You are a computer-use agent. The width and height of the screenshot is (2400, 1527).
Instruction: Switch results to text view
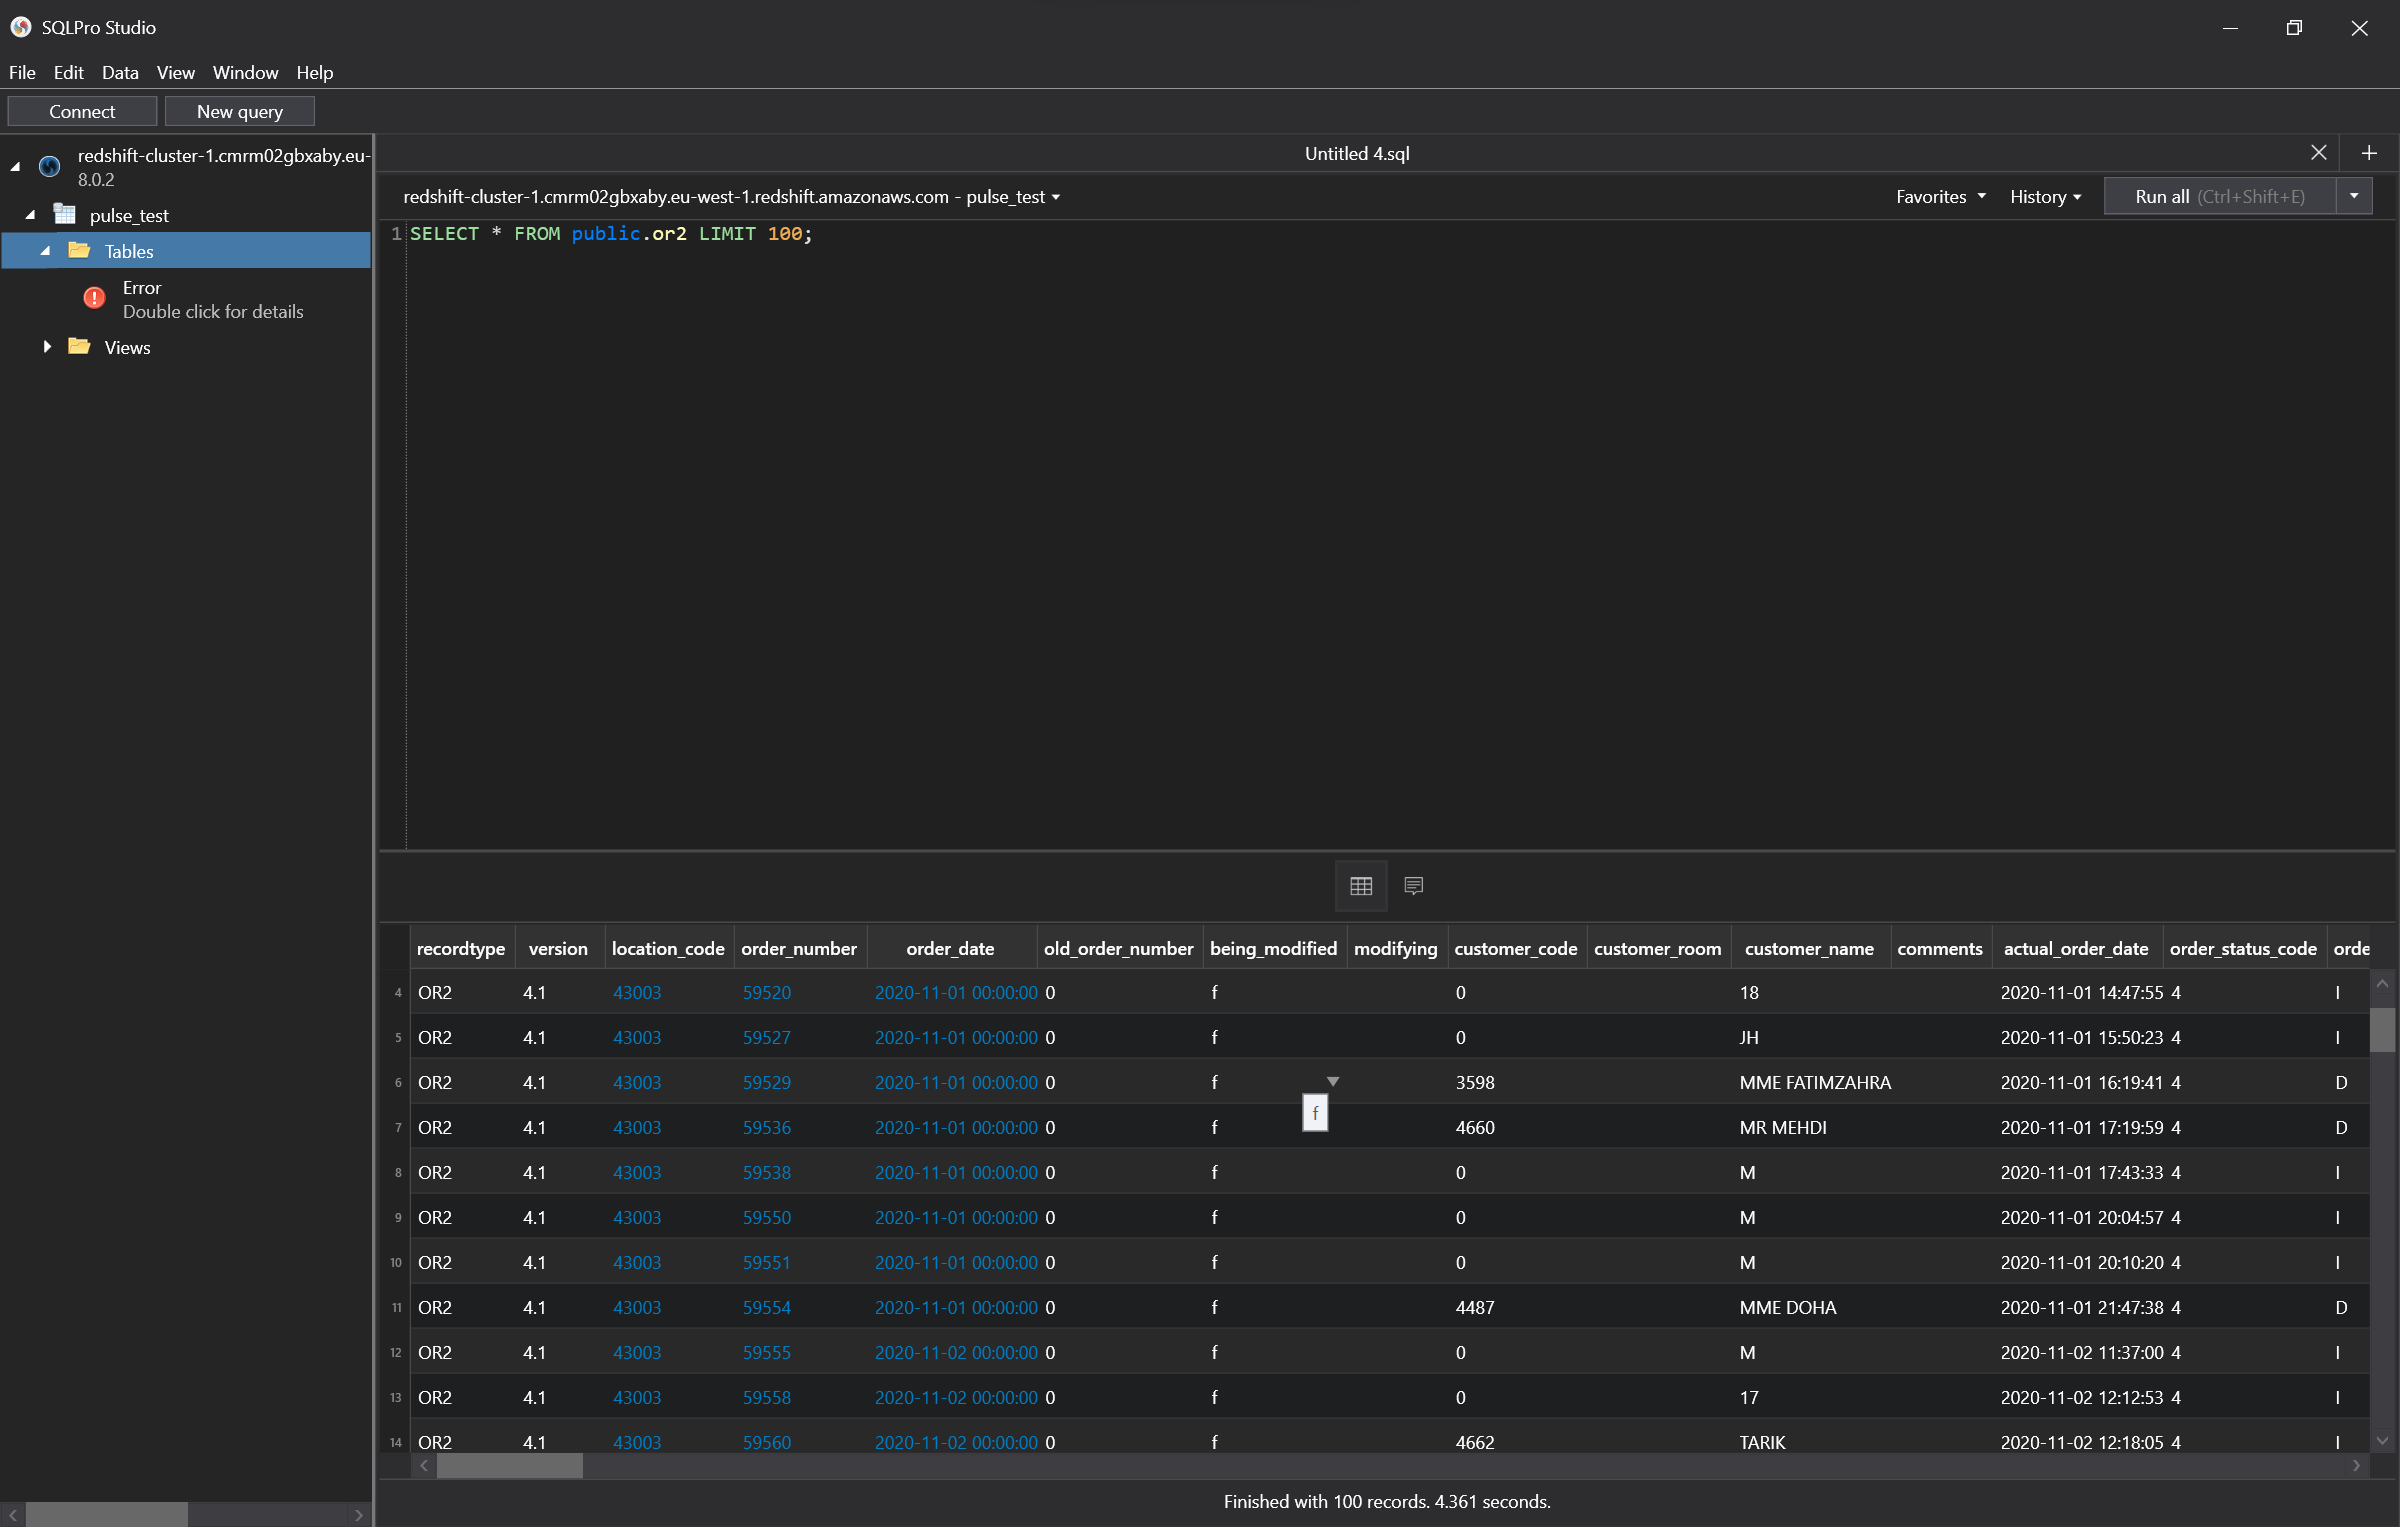pyautogui.click(x=1412, y=886)
